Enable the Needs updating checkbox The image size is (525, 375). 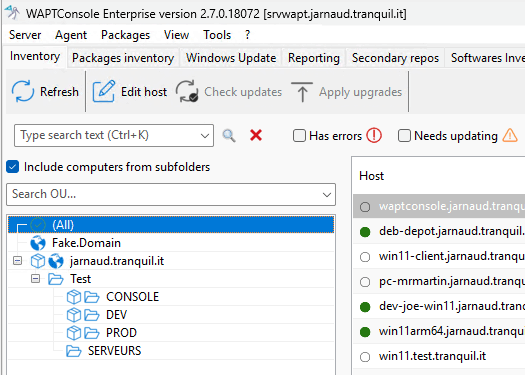(x=404, y=136)
